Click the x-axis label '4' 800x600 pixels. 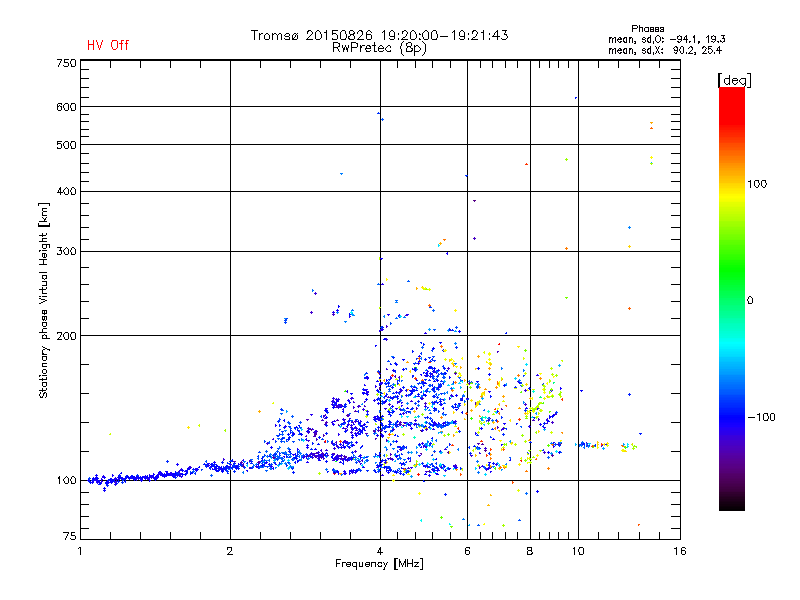point(380,551)
